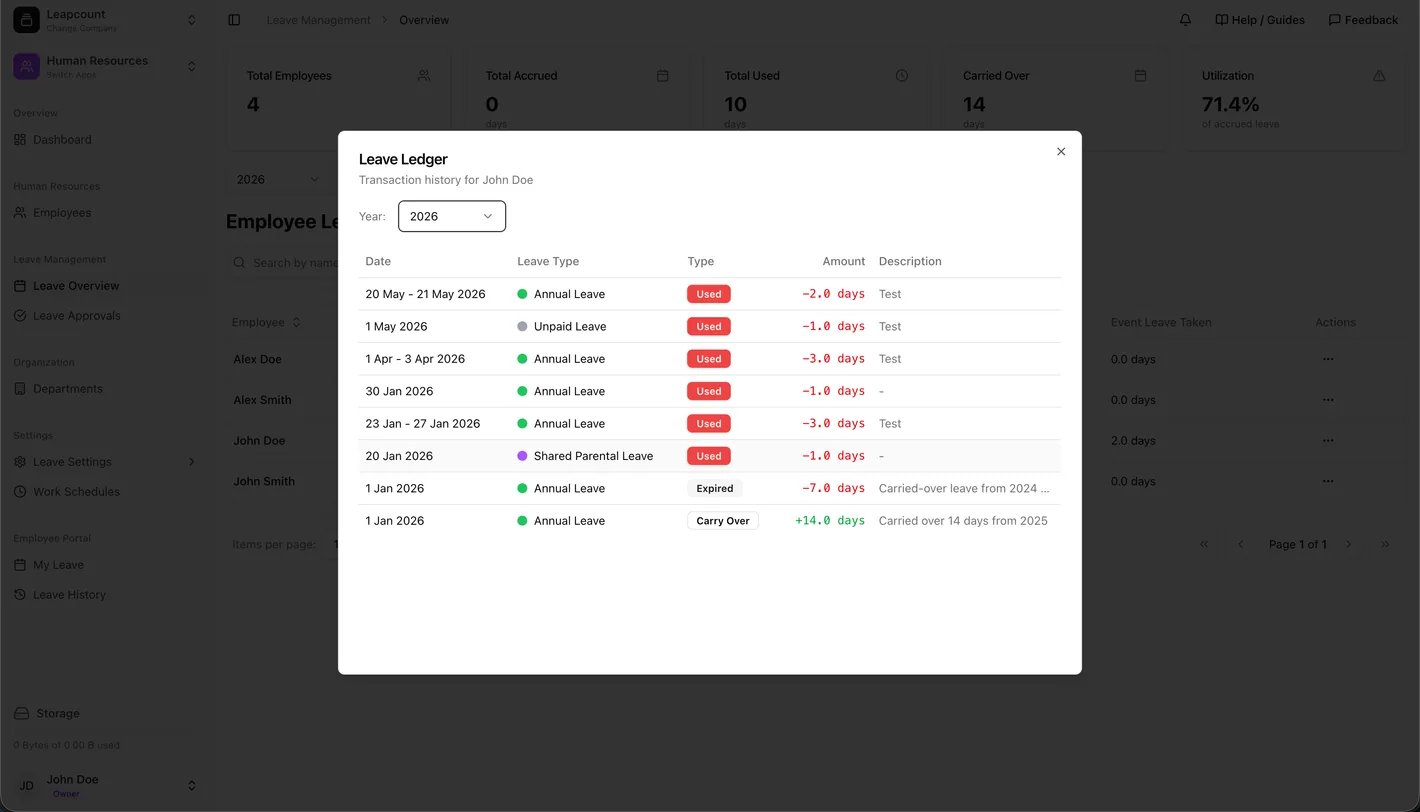Click 23 Jan - 27 Jan 2026 date
Screen dimensions: 1420x812
[x=423, y=424]
